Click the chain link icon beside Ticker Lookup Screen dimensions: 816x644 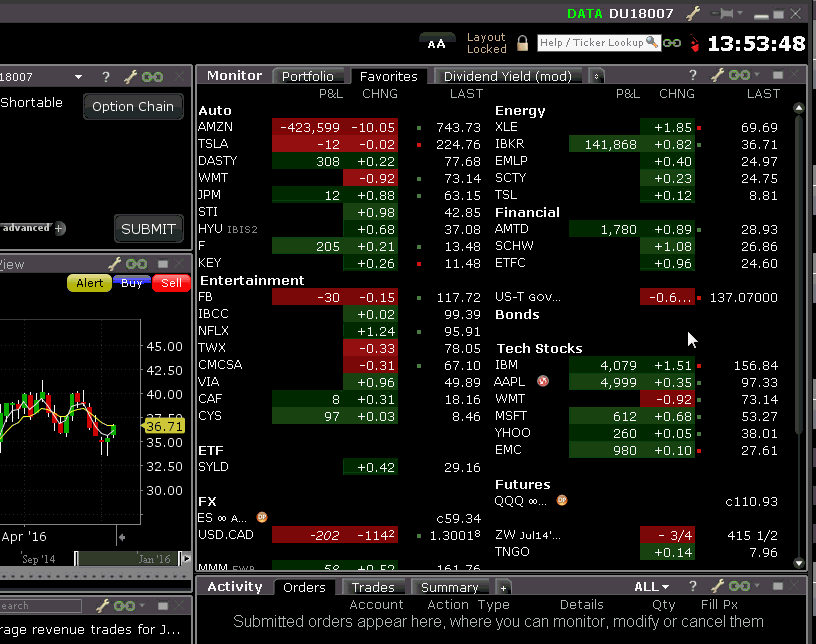click(x=672, y=43)
